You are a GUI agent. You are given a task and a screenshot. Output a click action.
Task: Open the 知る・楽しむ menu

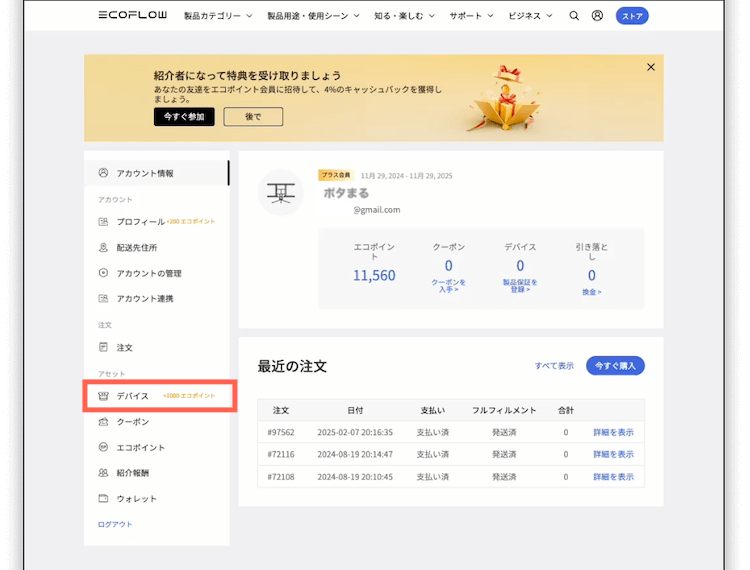point(405,16)
